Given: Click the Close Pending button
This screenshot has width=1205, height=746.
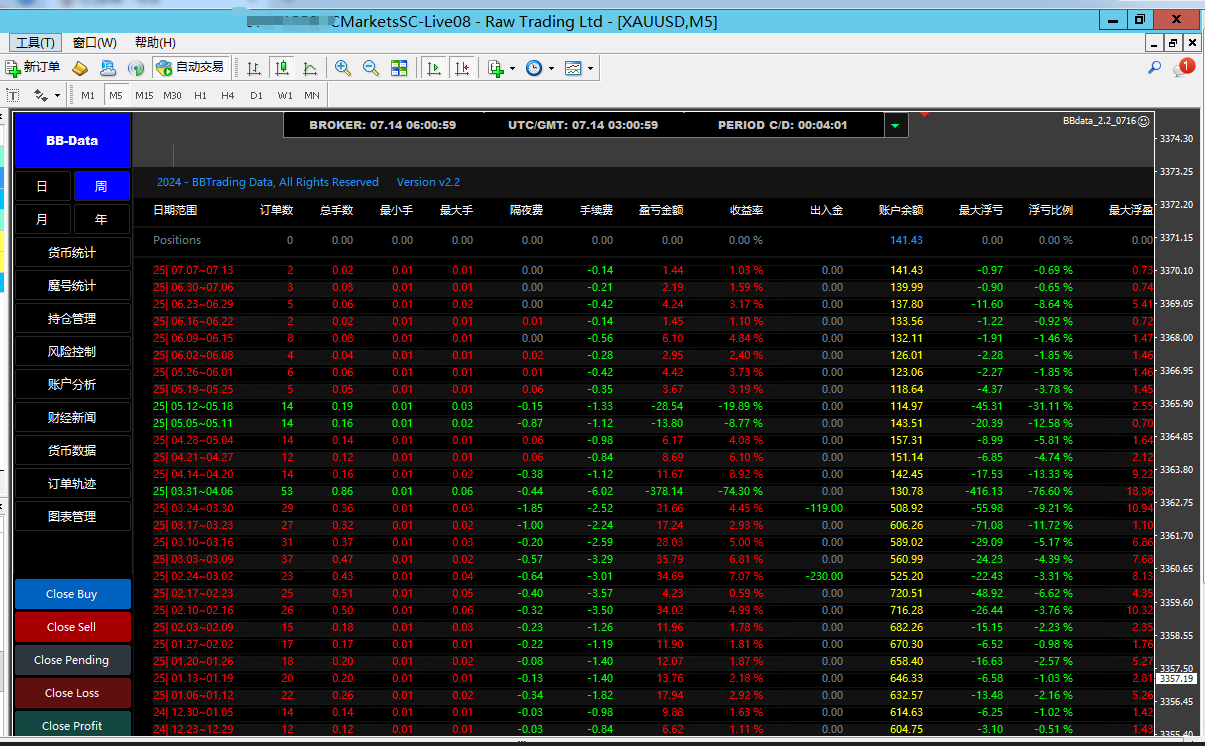Looking at the screenshot, I should click(x=72, y=660).
